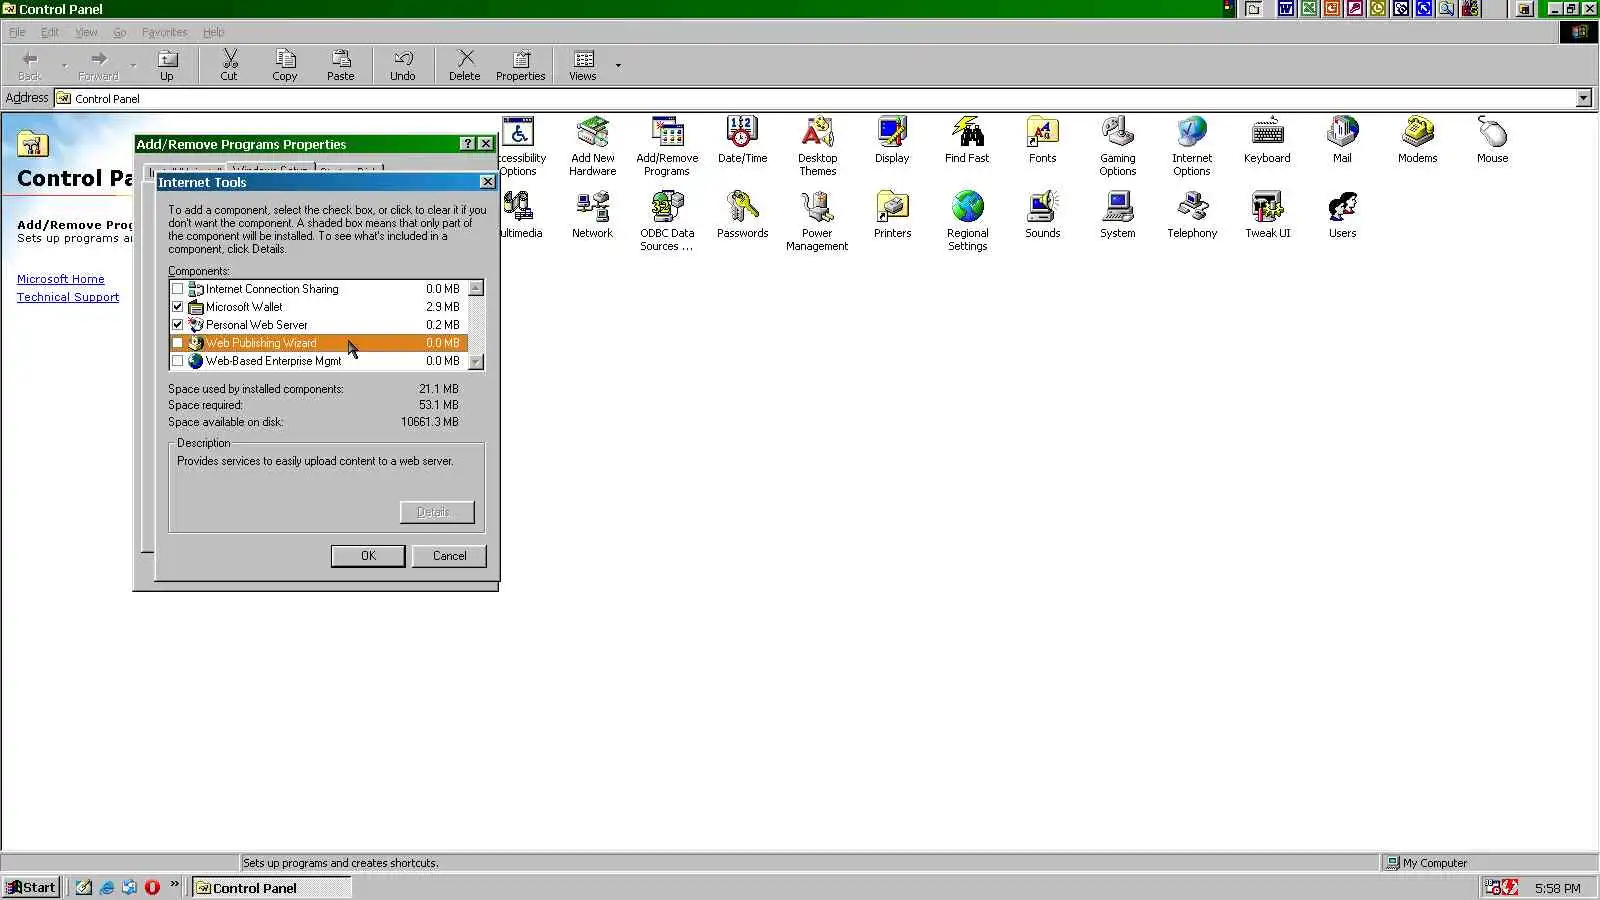Open the Sounds icon
1600x900 pixels.
pyautogui.click(x=1042, y=215)
